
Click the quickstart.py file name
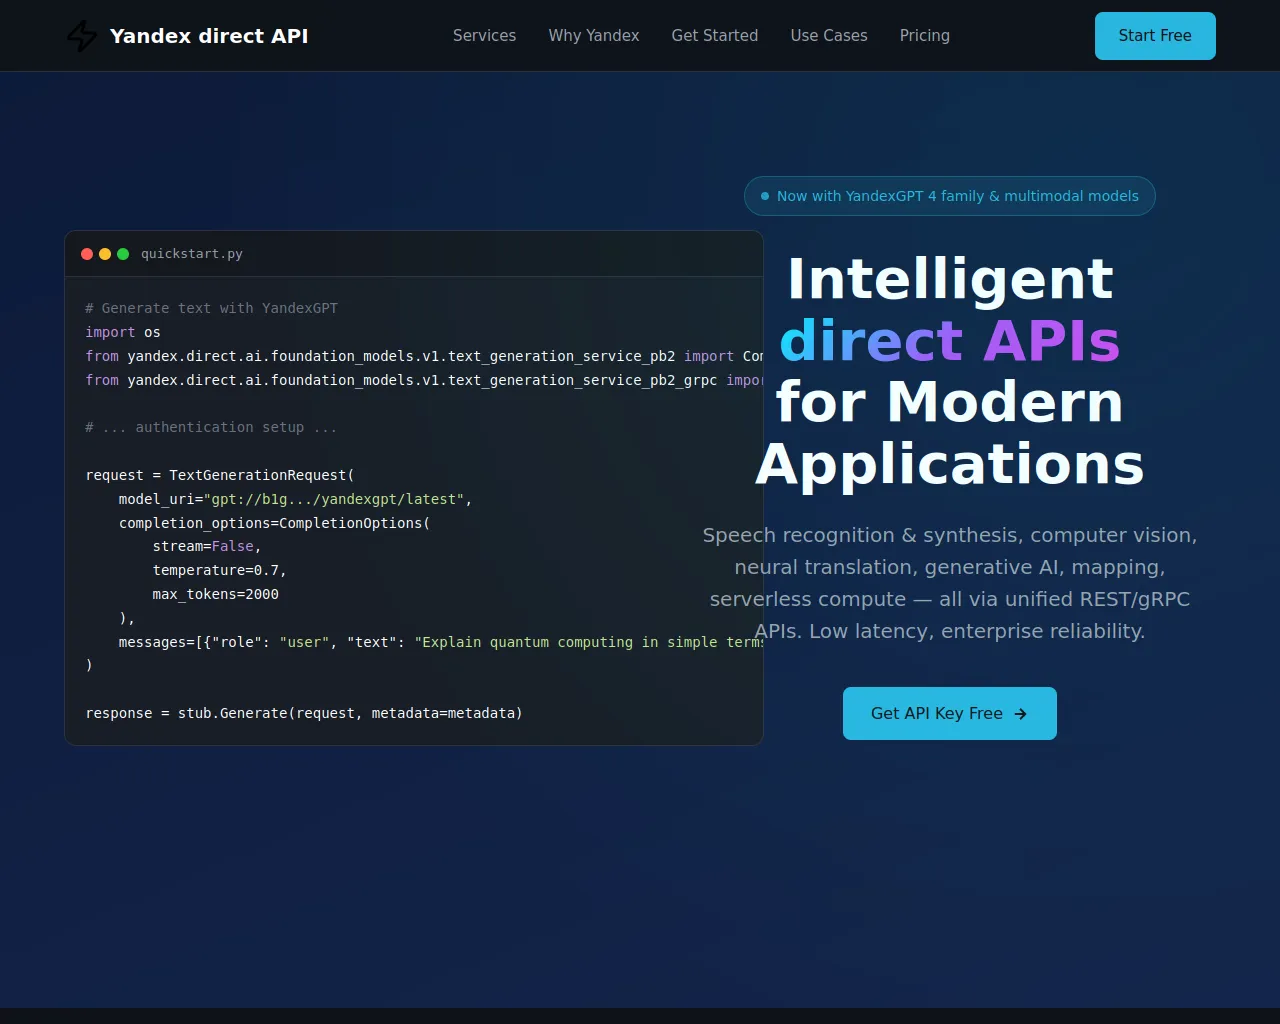pyautogui.click(x=192, y=254)
